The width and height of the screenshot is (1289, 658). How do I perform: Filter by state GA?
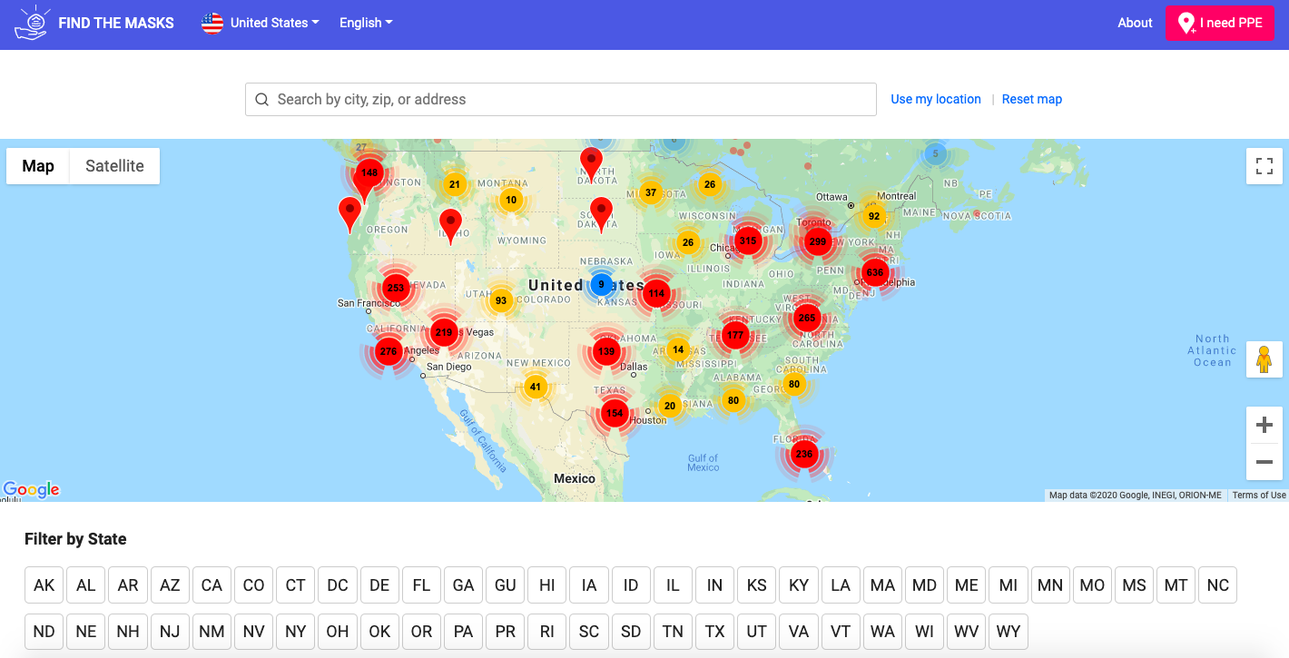click(x=463, y=585)
